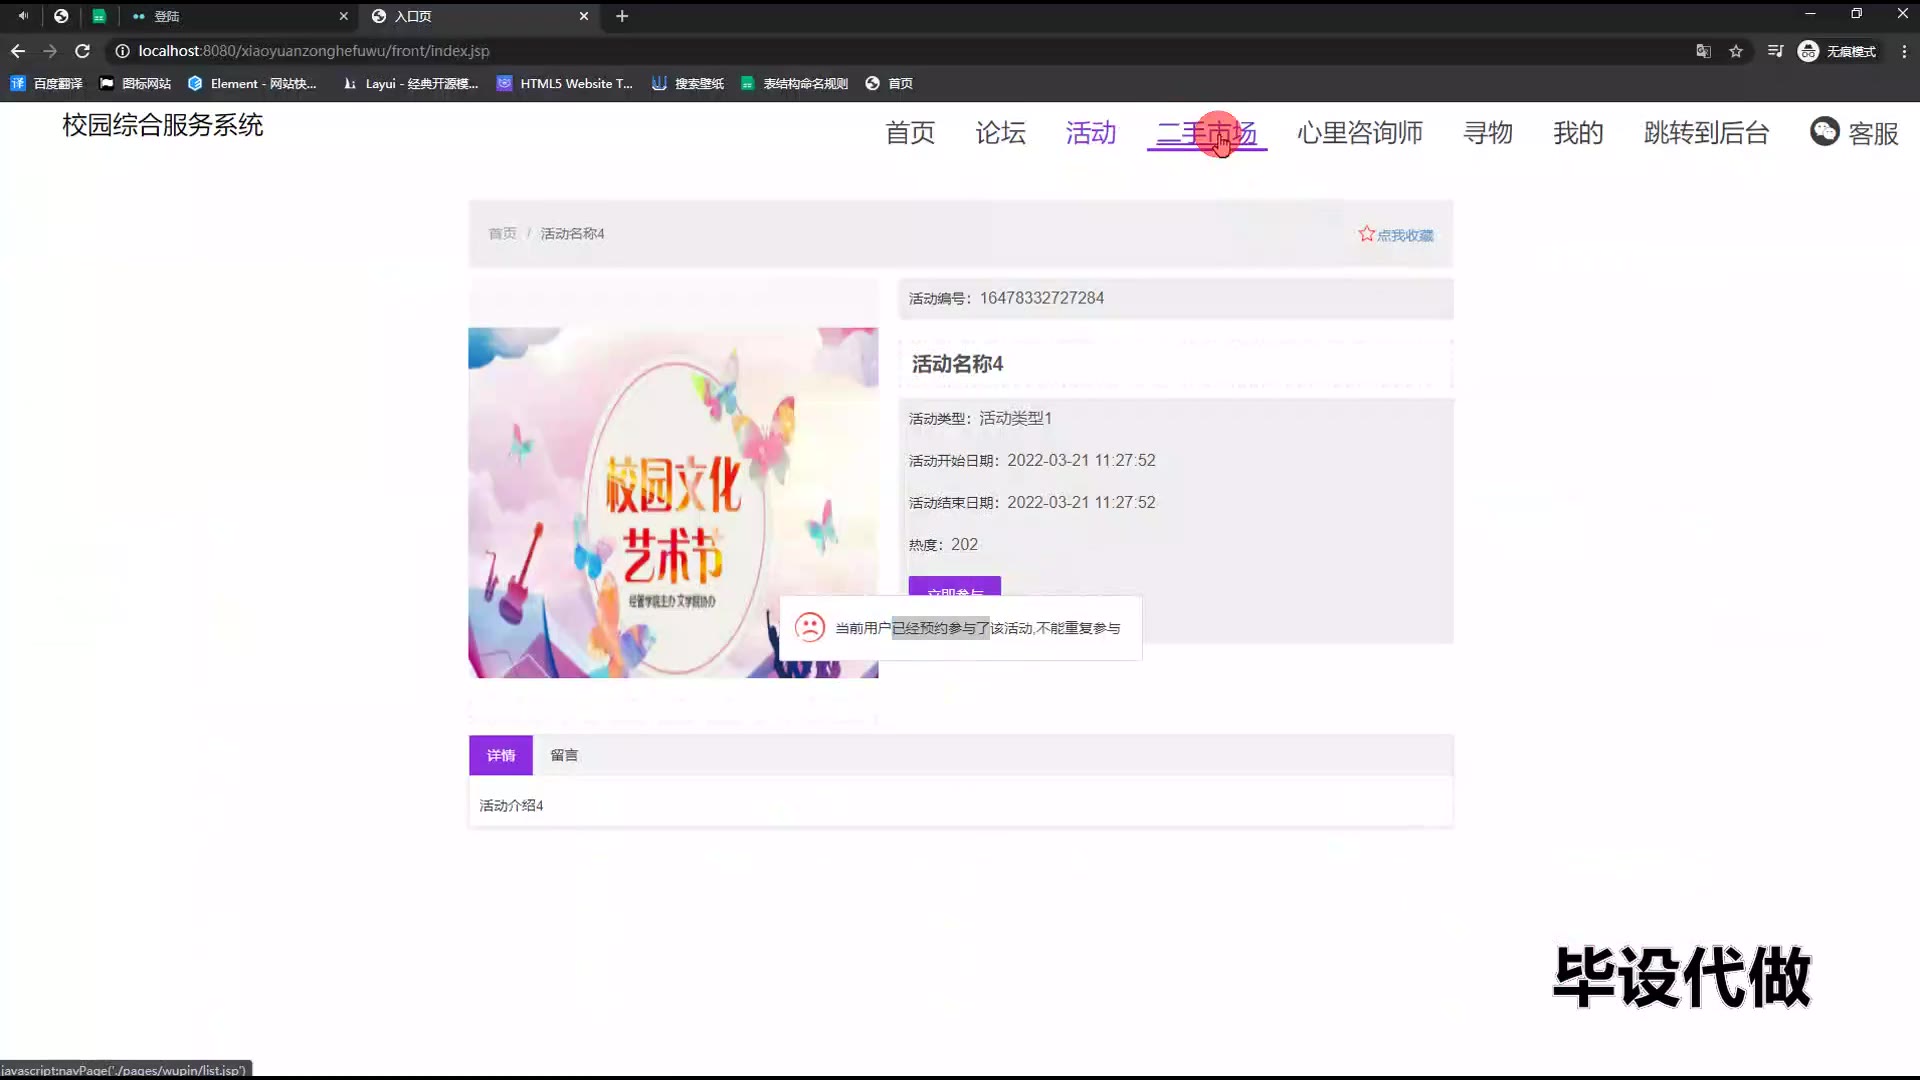Bookmark this page with the star icon
The image size is (1920, 1080).
[1736, 51]
